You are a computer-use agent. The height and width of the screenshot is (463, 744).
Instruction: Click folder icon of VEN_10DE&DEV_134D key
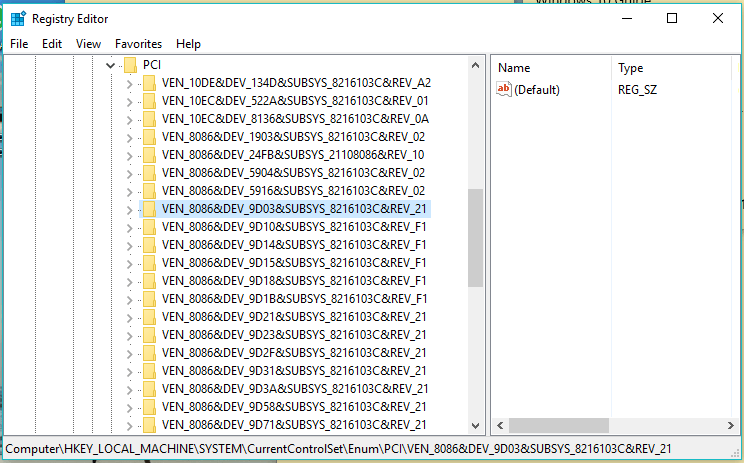[148, 83]
